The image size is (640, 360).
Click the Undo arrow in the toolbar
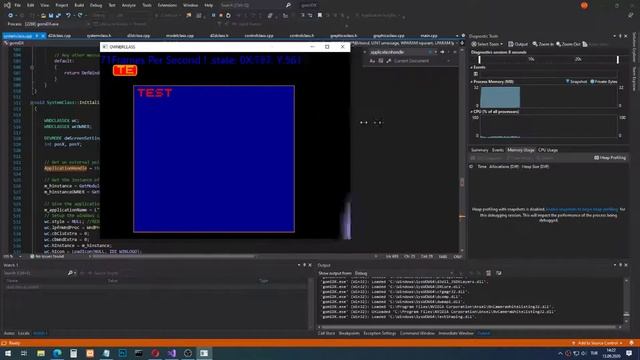tap(68, 16)
